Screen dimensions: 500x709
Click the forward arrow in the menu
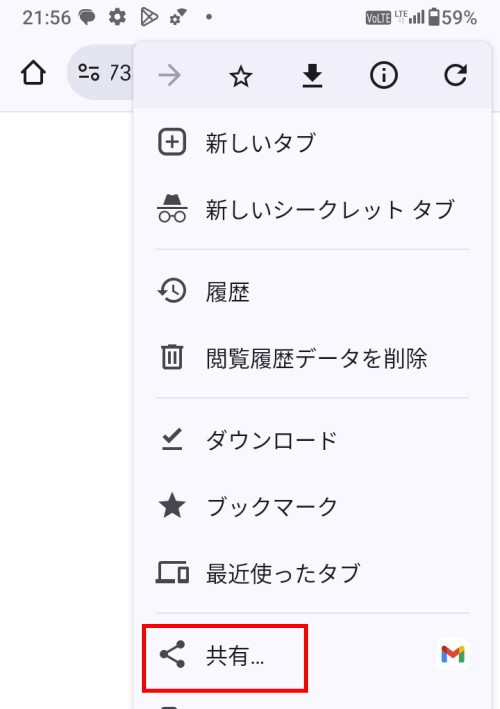click(x=170, y=76)
